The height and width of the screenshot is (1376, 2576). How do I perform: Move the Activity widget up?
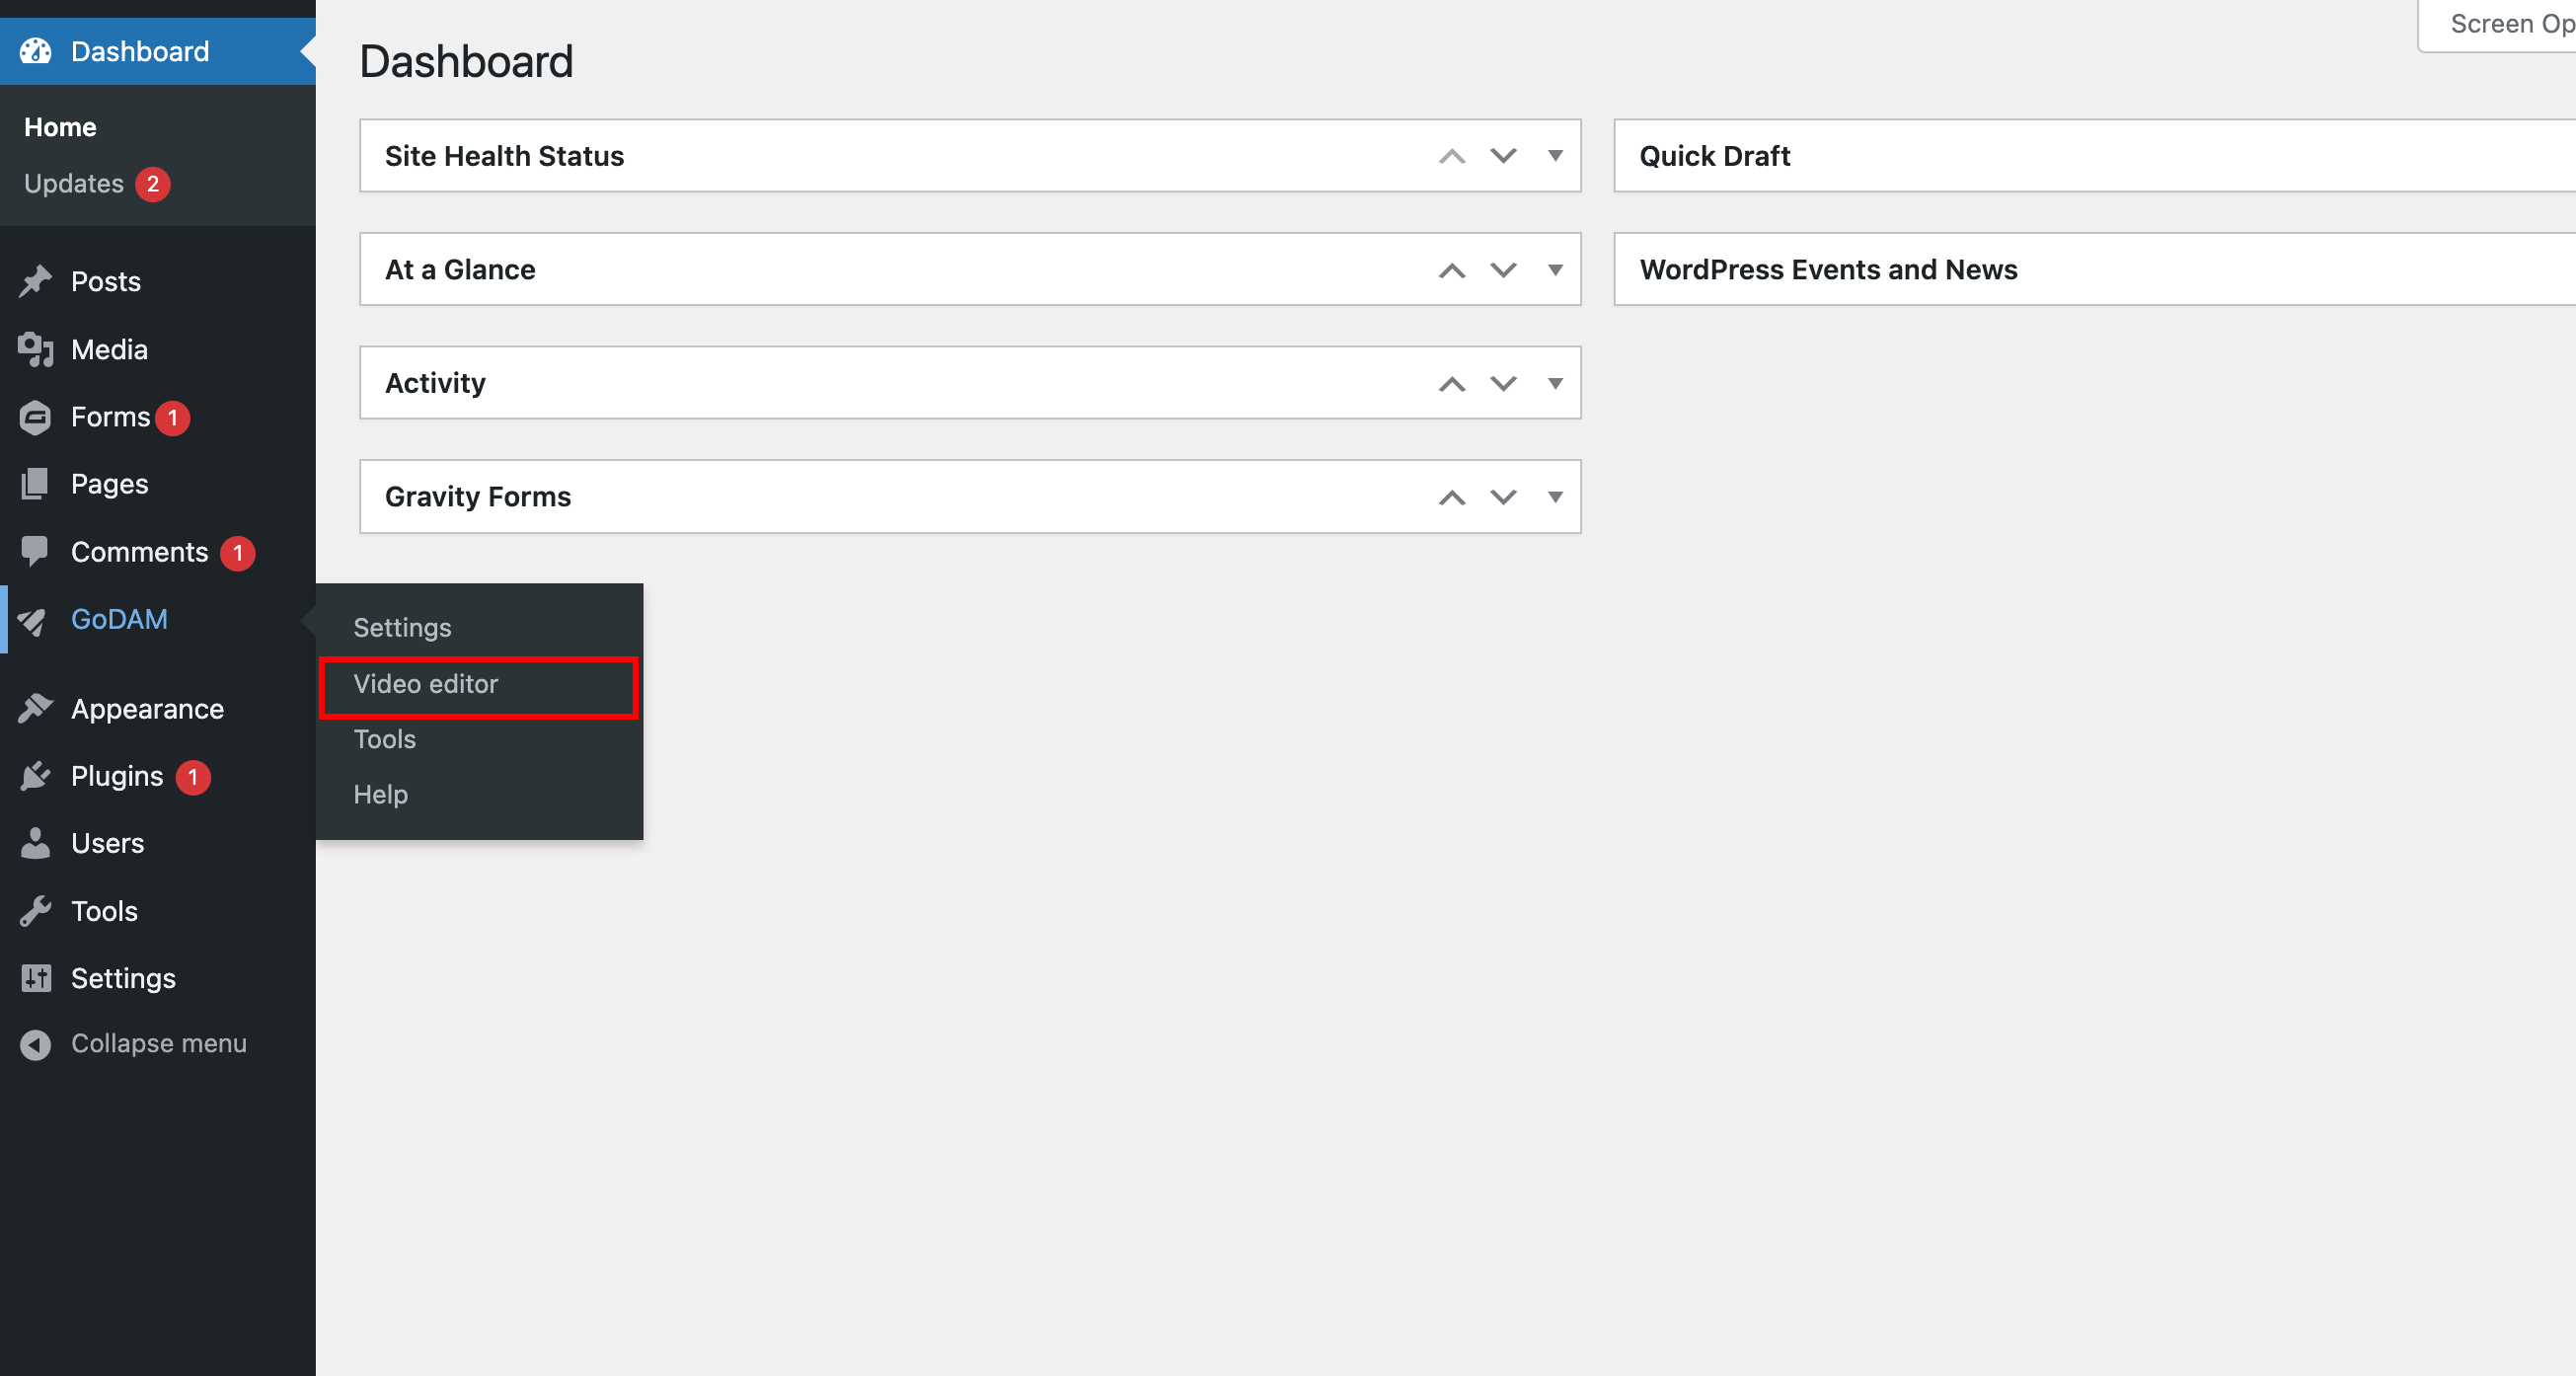tap(1451, 382)
